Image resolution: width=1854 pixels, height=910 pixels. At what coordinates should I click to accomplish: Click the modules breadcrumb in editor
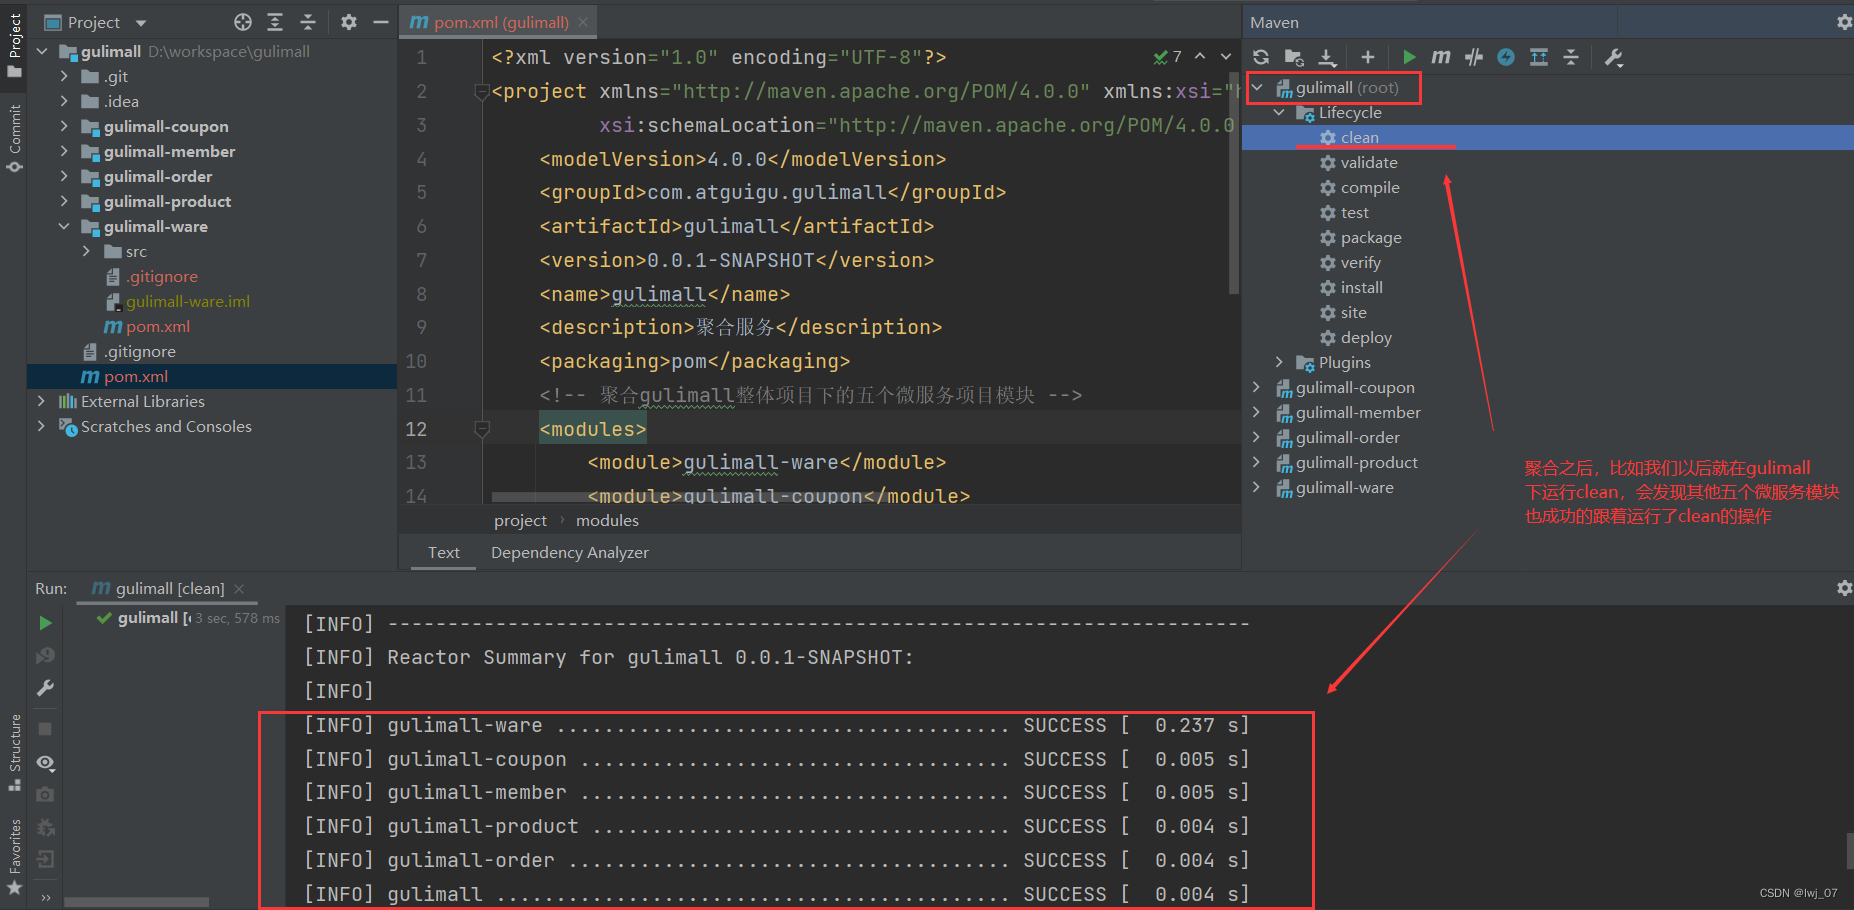pyautogui.click(x=607, y=520)
